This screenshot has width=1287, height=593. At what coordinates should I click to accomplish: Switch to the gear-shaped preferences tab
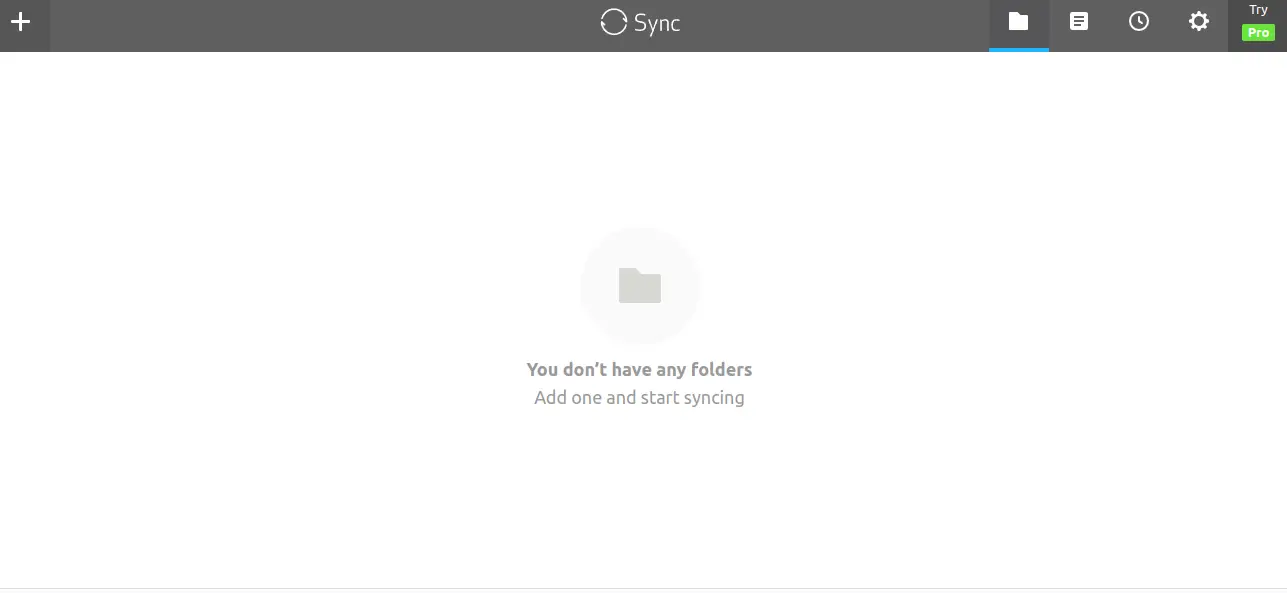(x=1199, y=22)
